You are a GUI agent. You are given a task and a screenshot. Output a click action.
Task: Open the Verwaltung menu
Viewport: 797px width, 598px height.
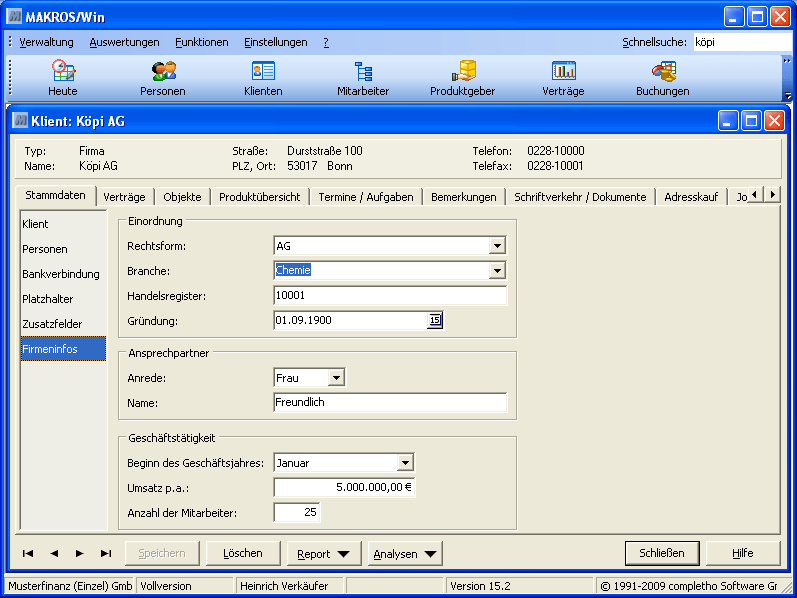(x=46, y=42)
